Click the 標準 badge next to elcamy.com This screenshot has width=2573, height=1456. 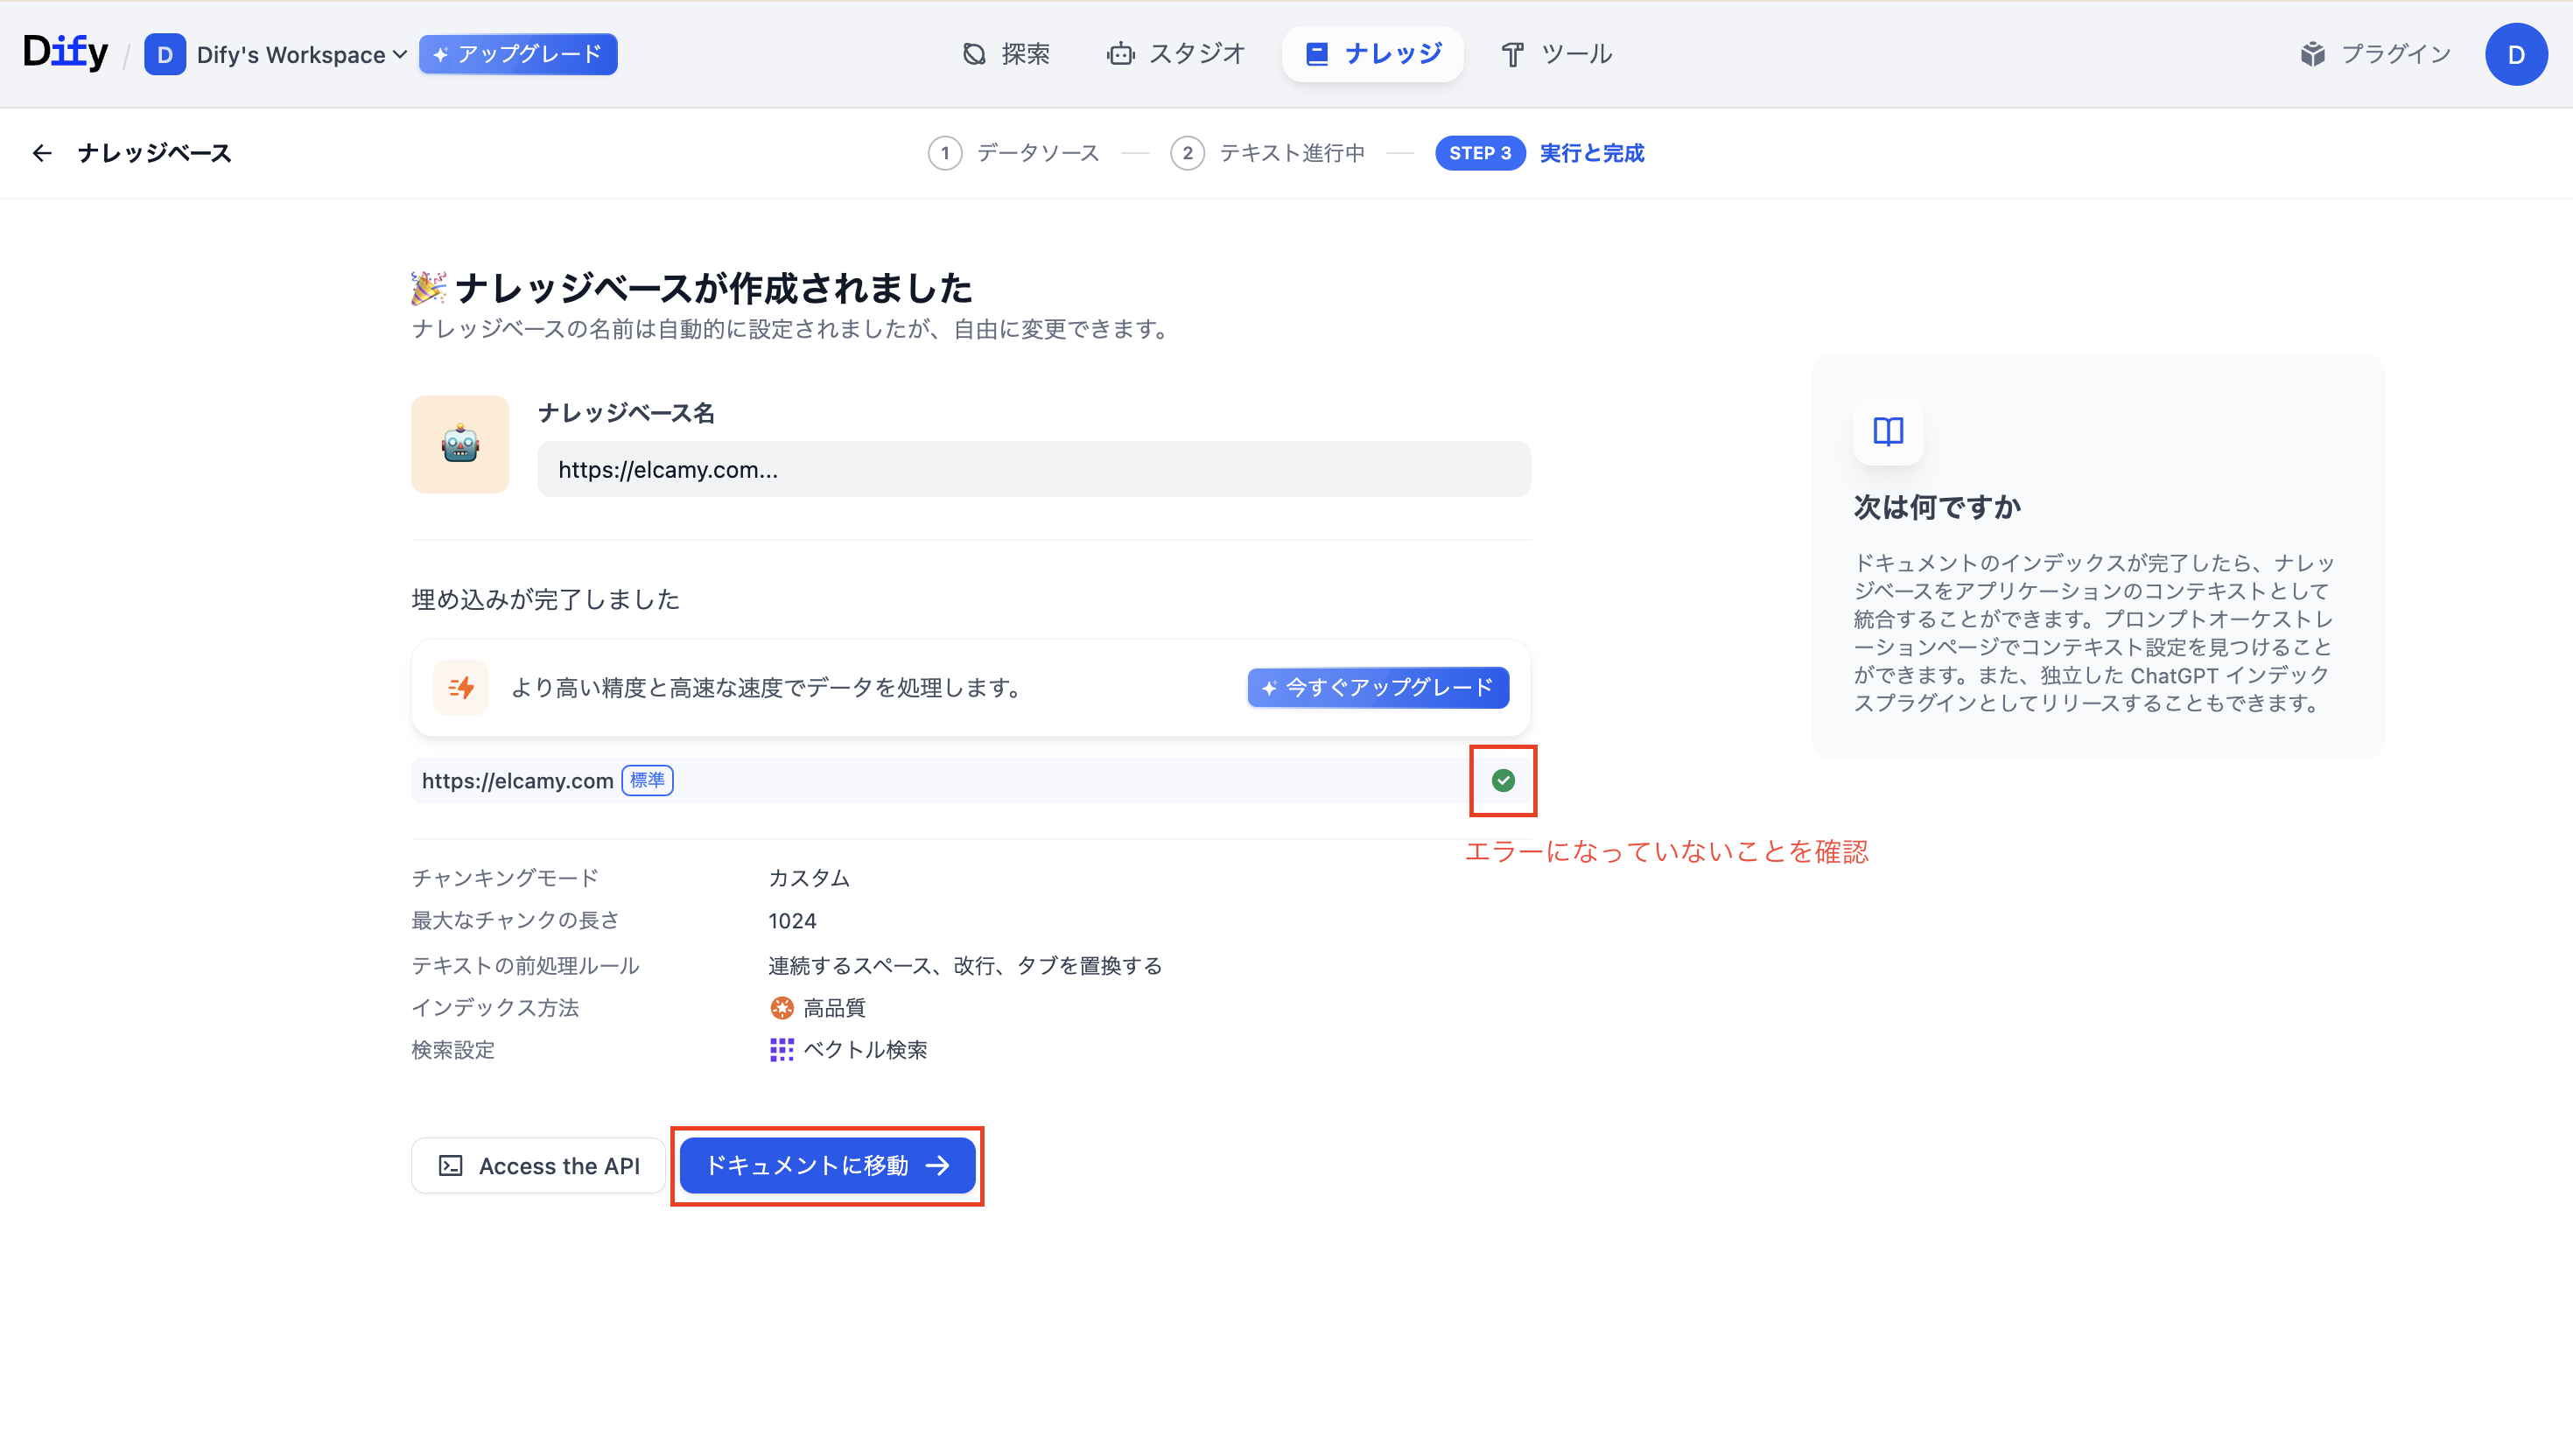coord(647,781)
